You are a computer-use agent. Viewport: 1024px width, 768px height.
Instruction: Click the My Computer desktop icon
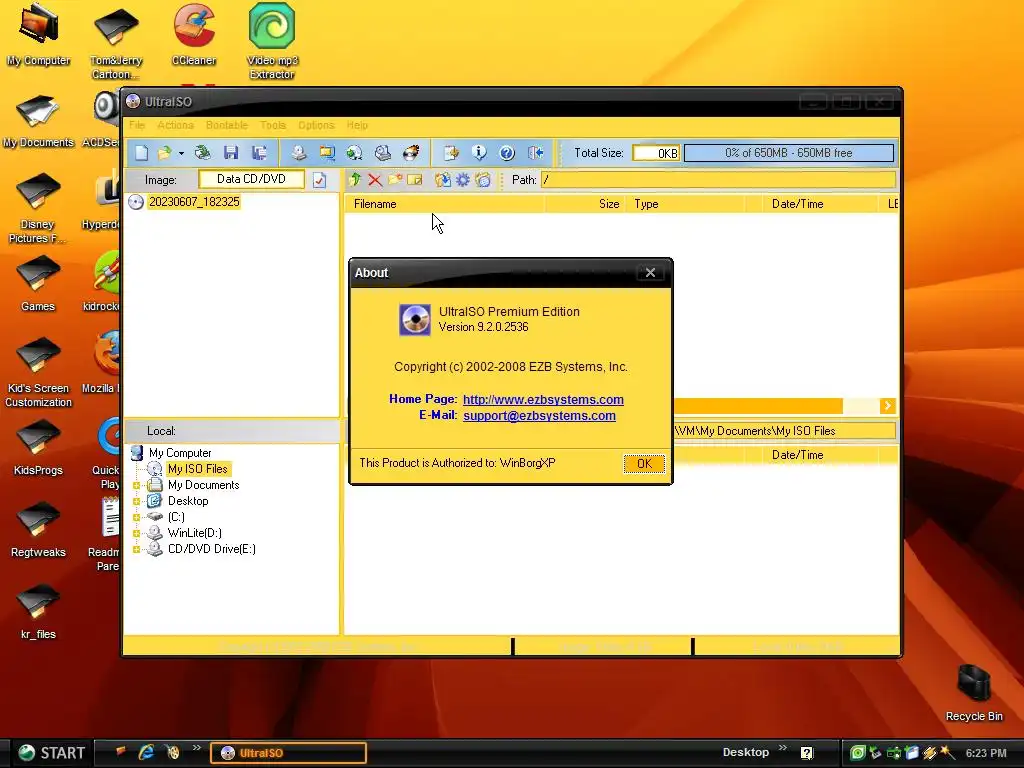pyautogui.click(x=38, y=35)
